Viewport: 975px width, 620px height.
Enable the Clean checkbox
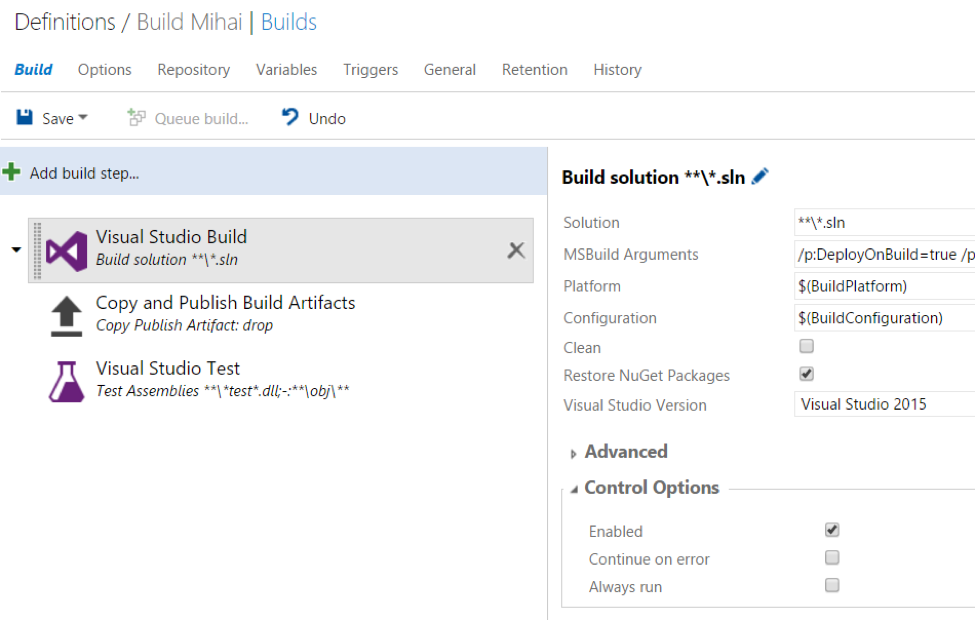coord(807,346)
